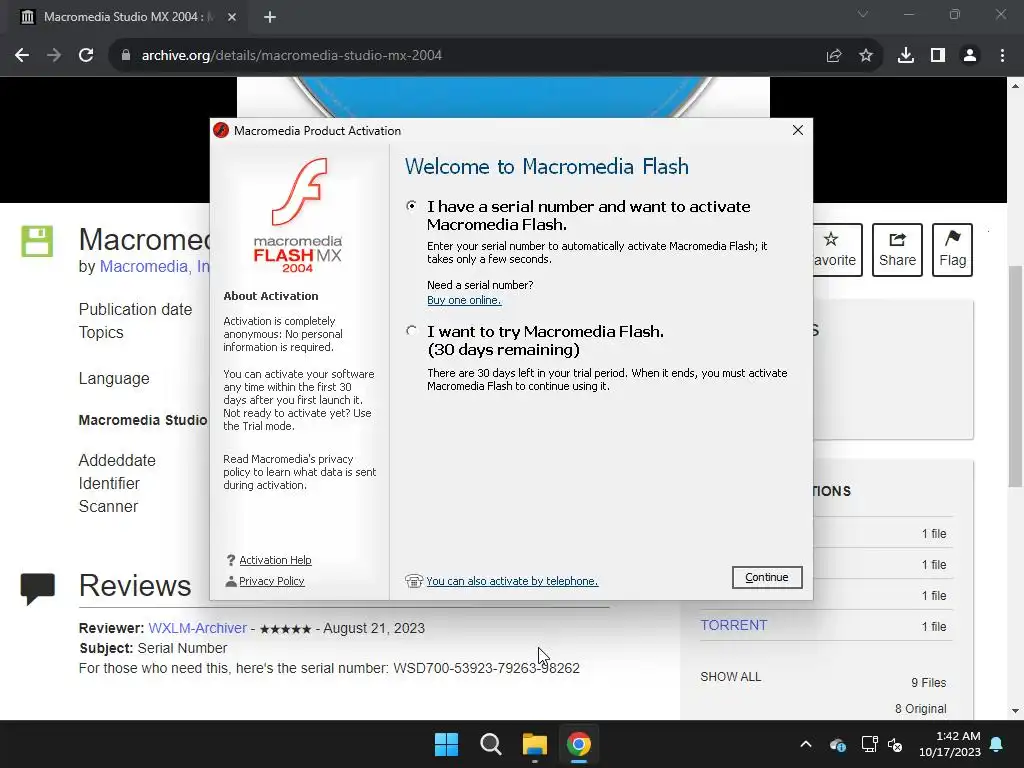
Task: Click the scrollbar down arrow
Action: pyautogui.click(x=1015, y=711)
